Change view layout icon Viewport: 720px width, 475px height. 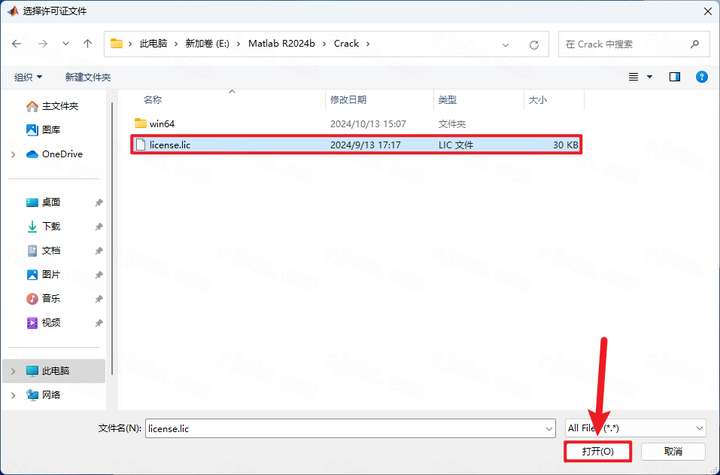pos(633,77)
